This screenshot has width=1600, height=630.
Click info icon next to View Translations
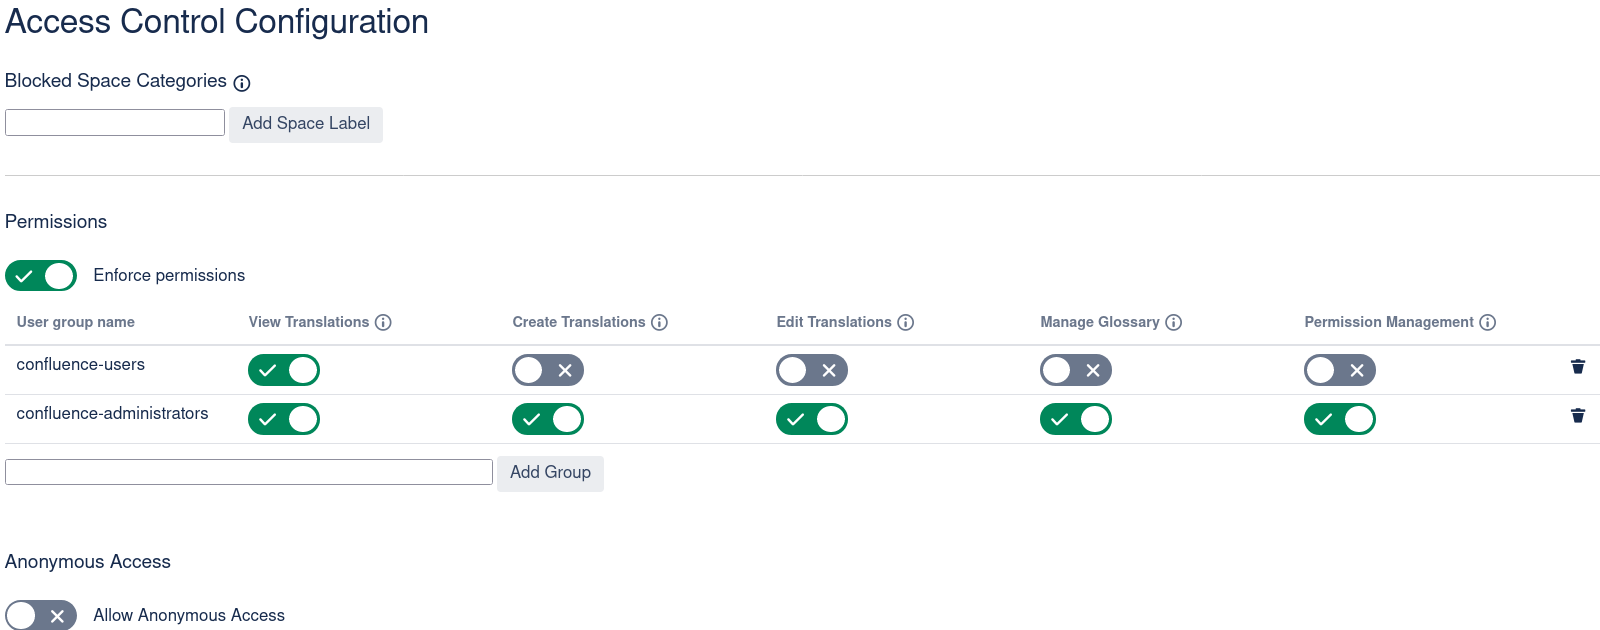383,322
